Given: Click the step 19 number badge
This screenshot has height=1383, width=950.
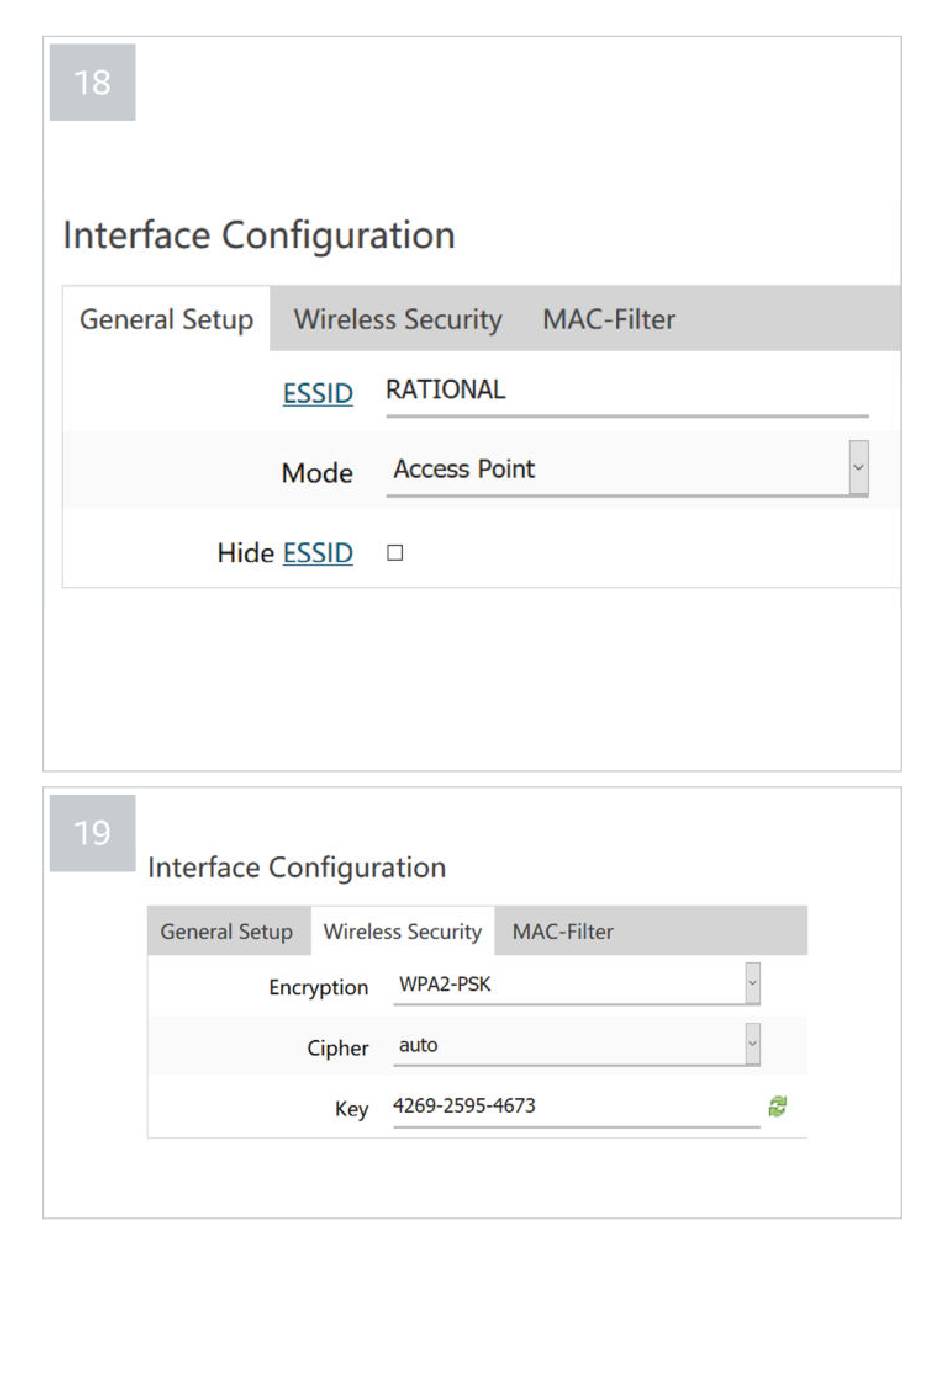Looking at the screenshot, I should coord(92,833).
